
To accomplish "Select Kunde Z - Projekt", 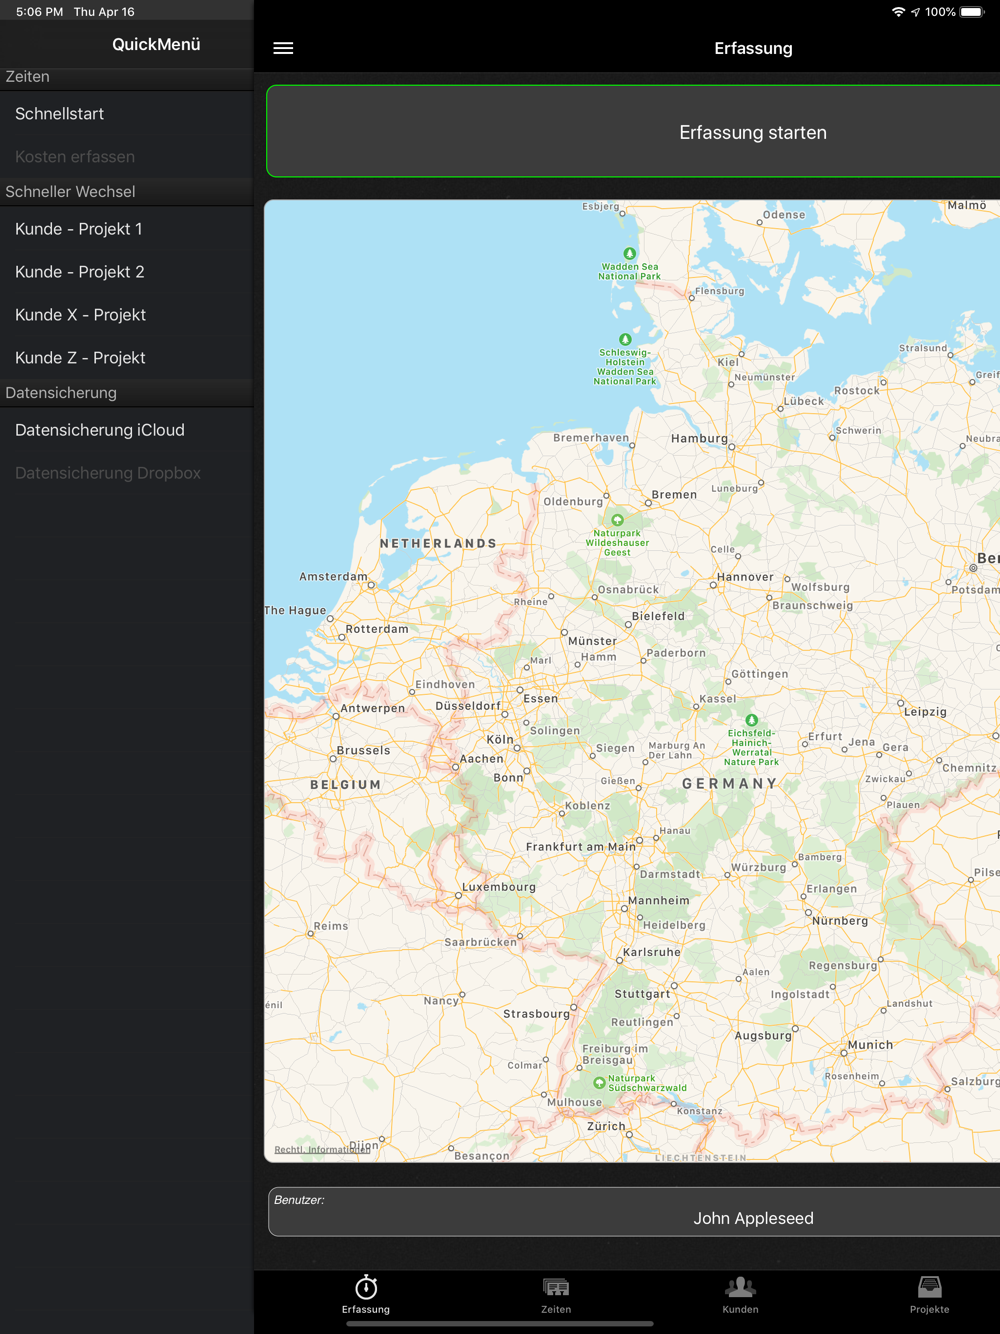I will [x=81, y=358].
